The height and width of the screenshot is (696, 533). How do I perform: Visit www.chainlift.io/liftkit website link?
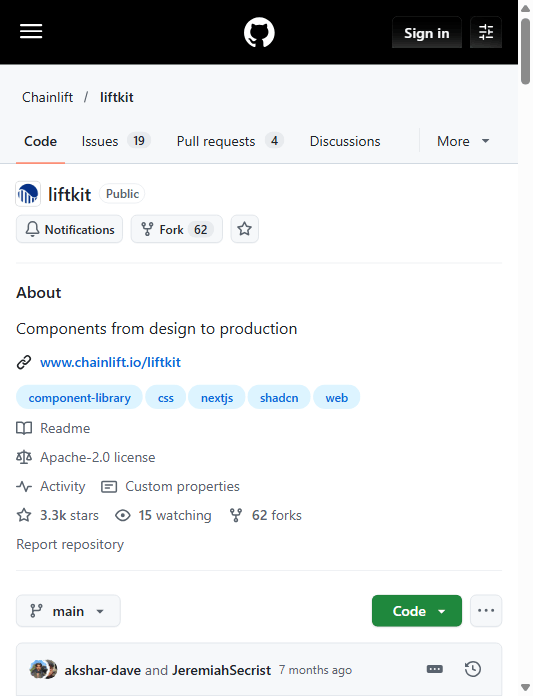(x=110, y=362)
